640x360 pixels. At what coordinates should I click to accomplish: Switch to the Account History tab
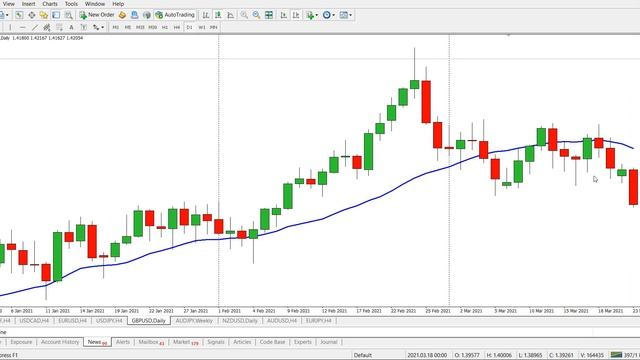[x=60, y=342]
